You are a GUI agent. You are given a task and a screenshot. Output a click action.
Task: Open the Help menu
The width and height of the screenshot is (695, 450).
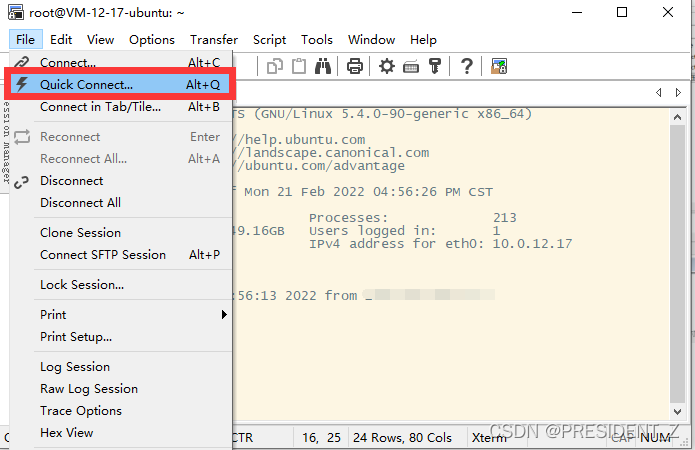(x=423, y=39)
